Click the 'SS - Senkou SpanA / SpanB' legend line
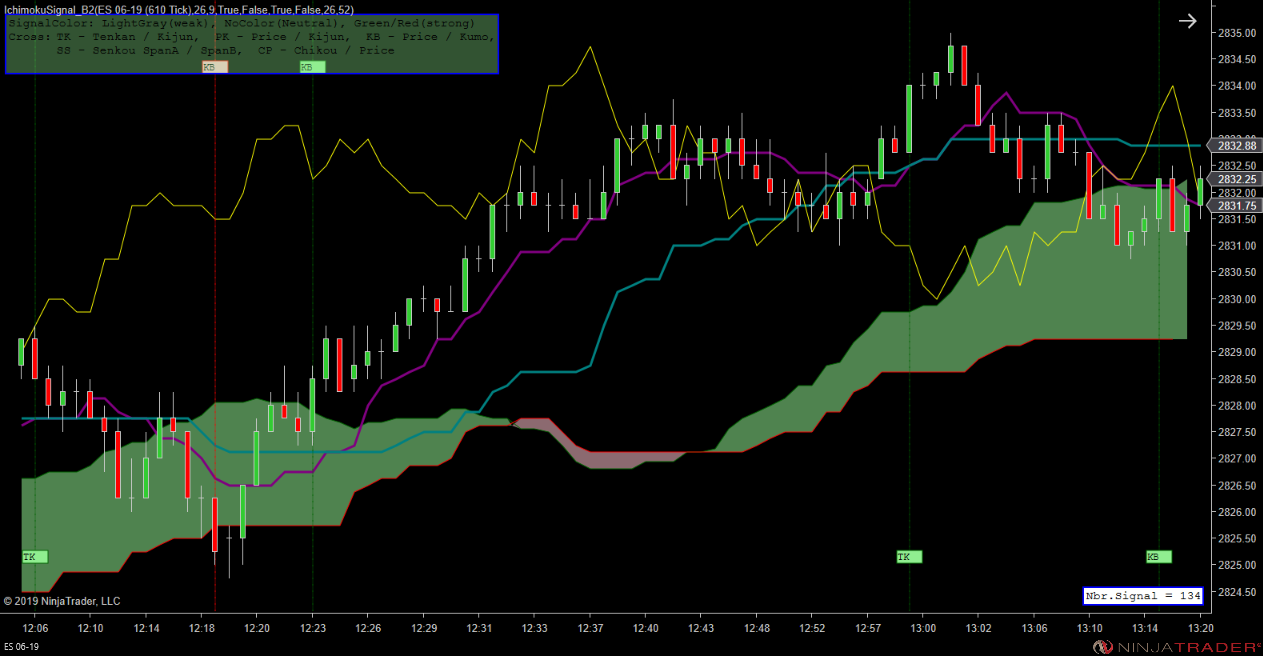 tap(148, 50)
